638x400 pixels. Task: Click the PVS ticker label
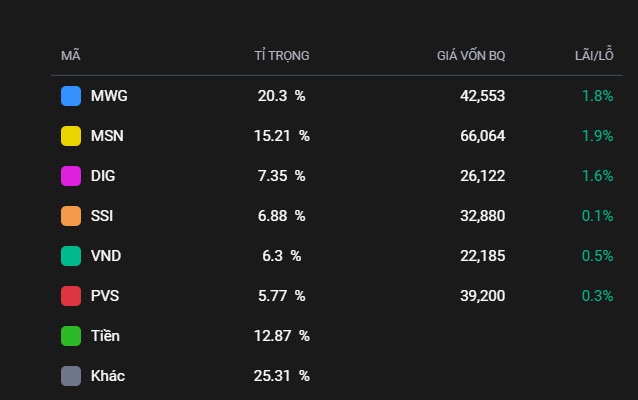coord(105,296)
